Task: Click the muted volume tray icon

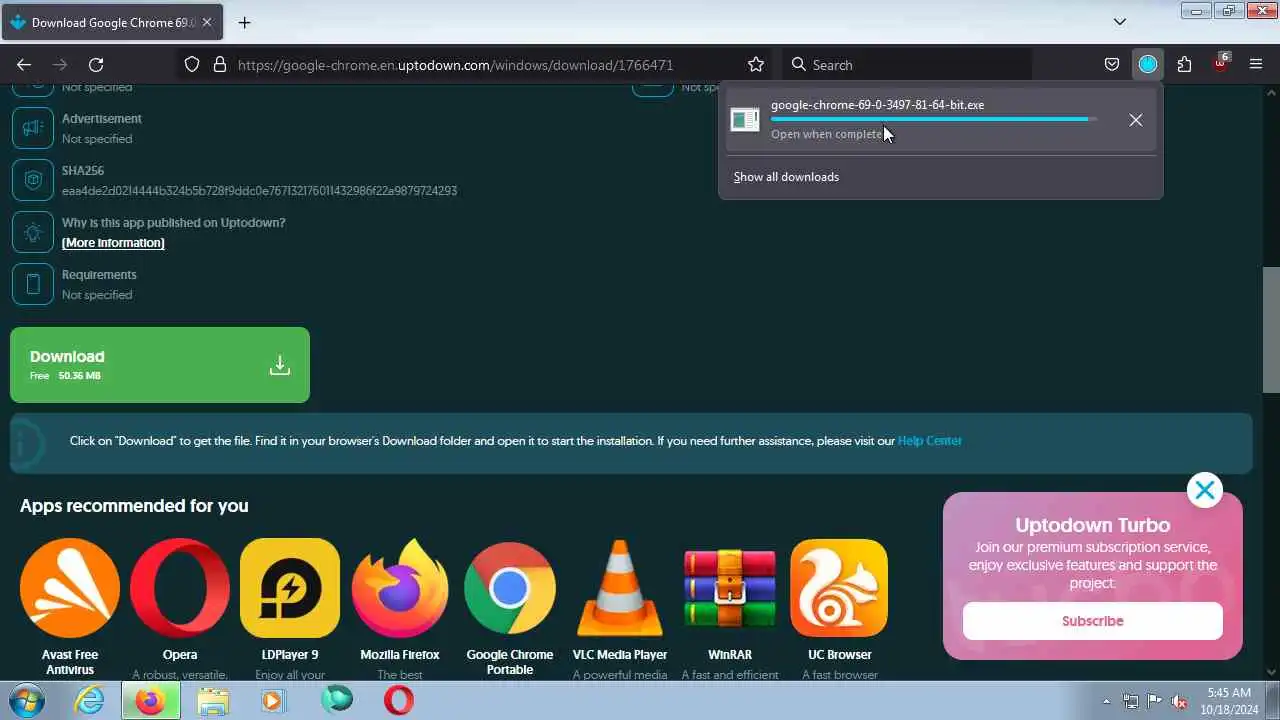Action: tap(1179, 701)
